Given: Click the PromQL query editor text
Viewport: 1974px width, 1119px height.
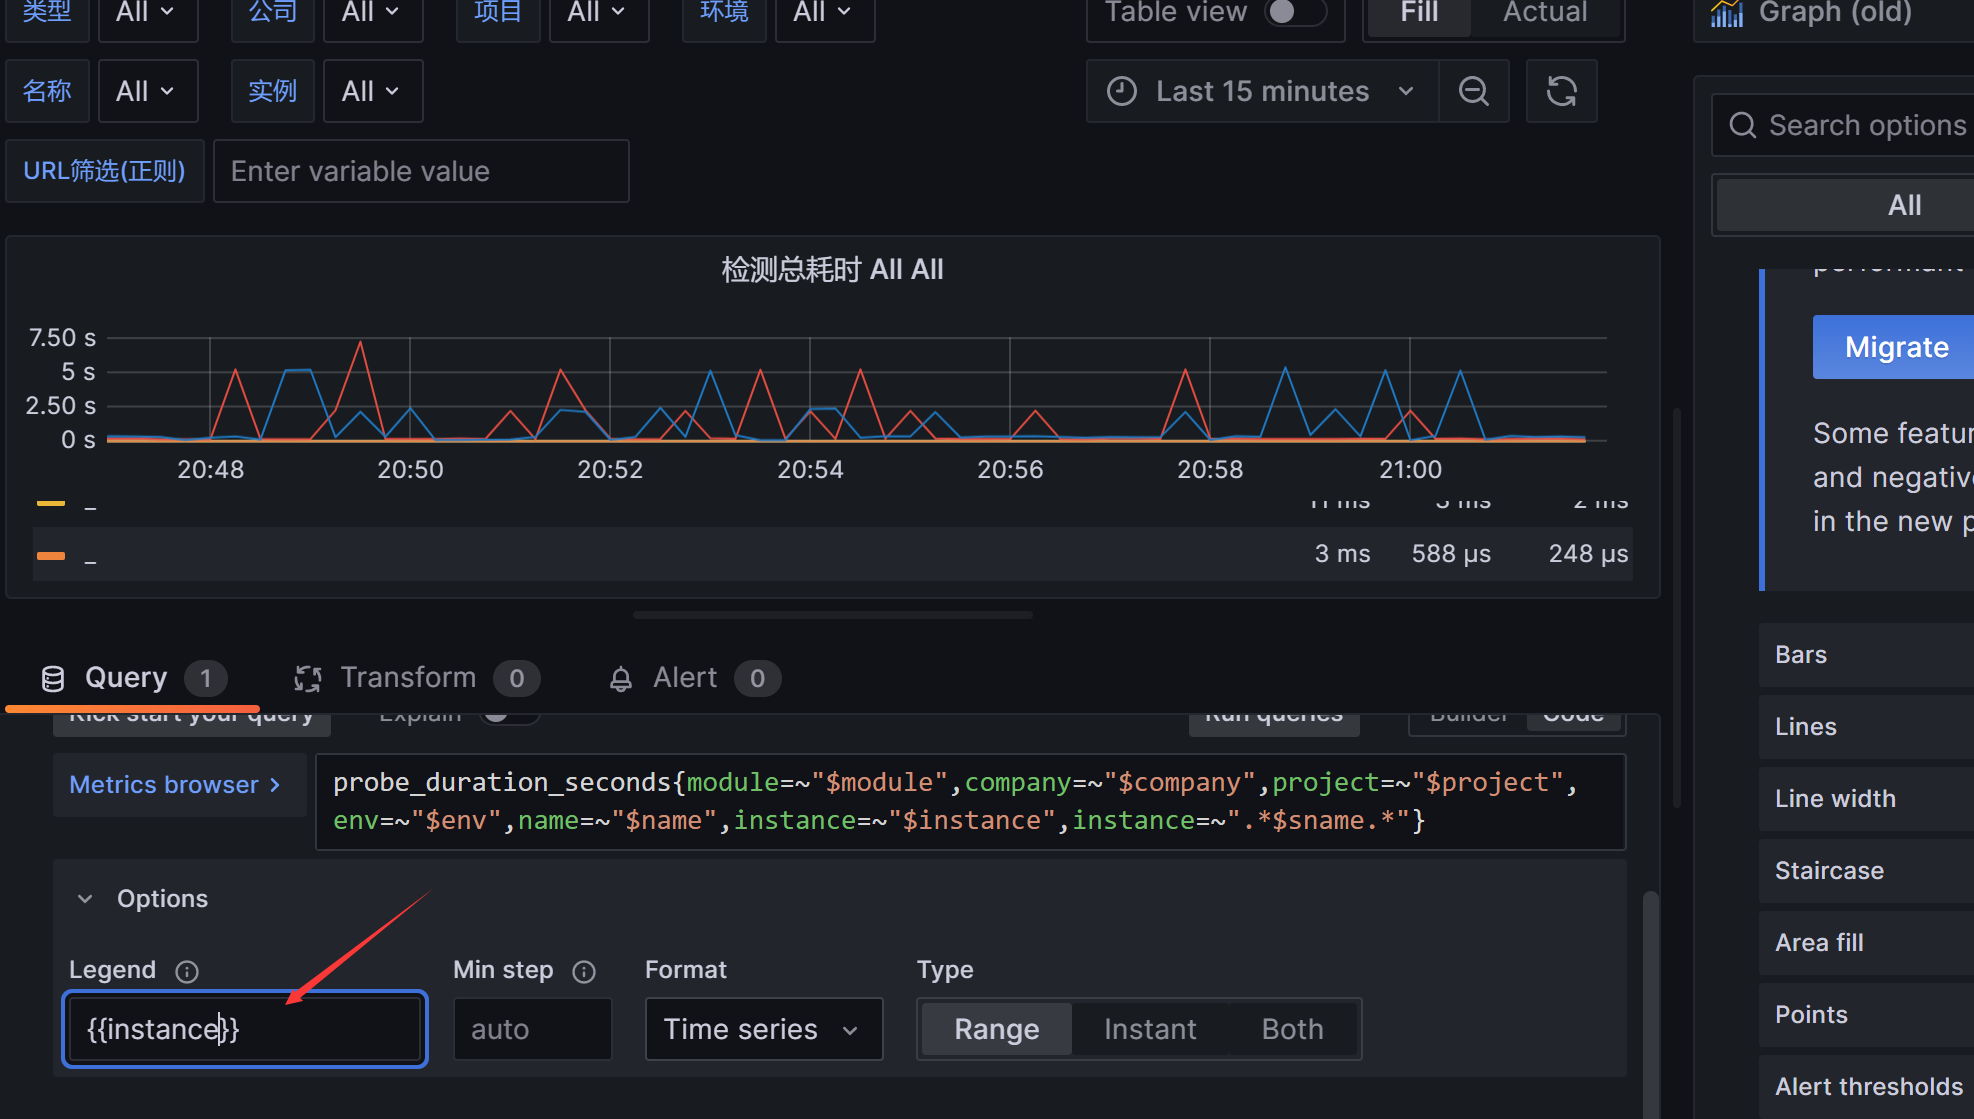Looking at the screenshot, I should [970, 802].
